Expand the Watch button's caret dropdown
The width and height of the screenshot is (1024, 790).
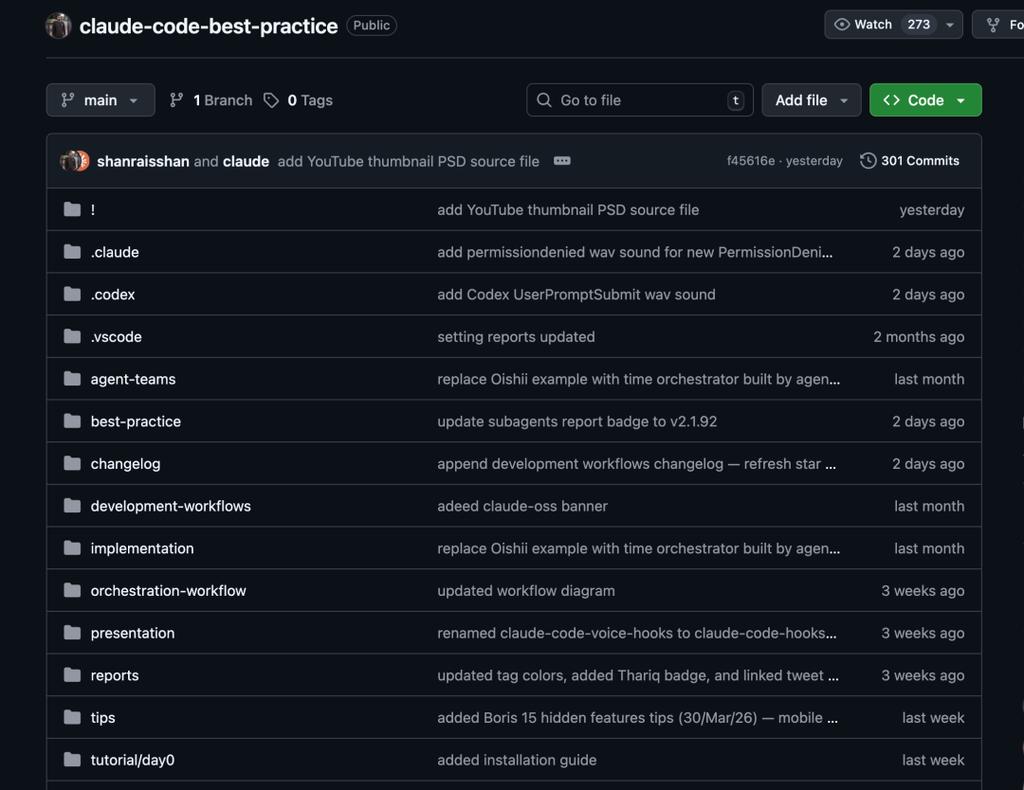[948, 24]
